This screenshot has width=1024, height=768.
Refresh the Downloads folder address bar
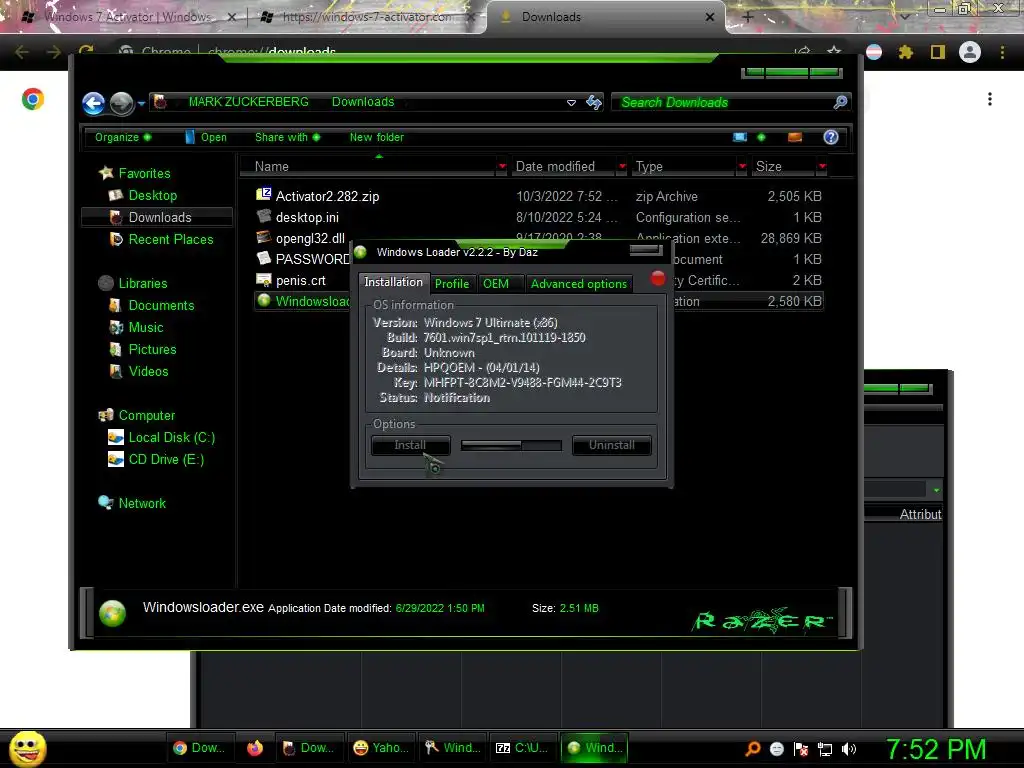(594, 102)
